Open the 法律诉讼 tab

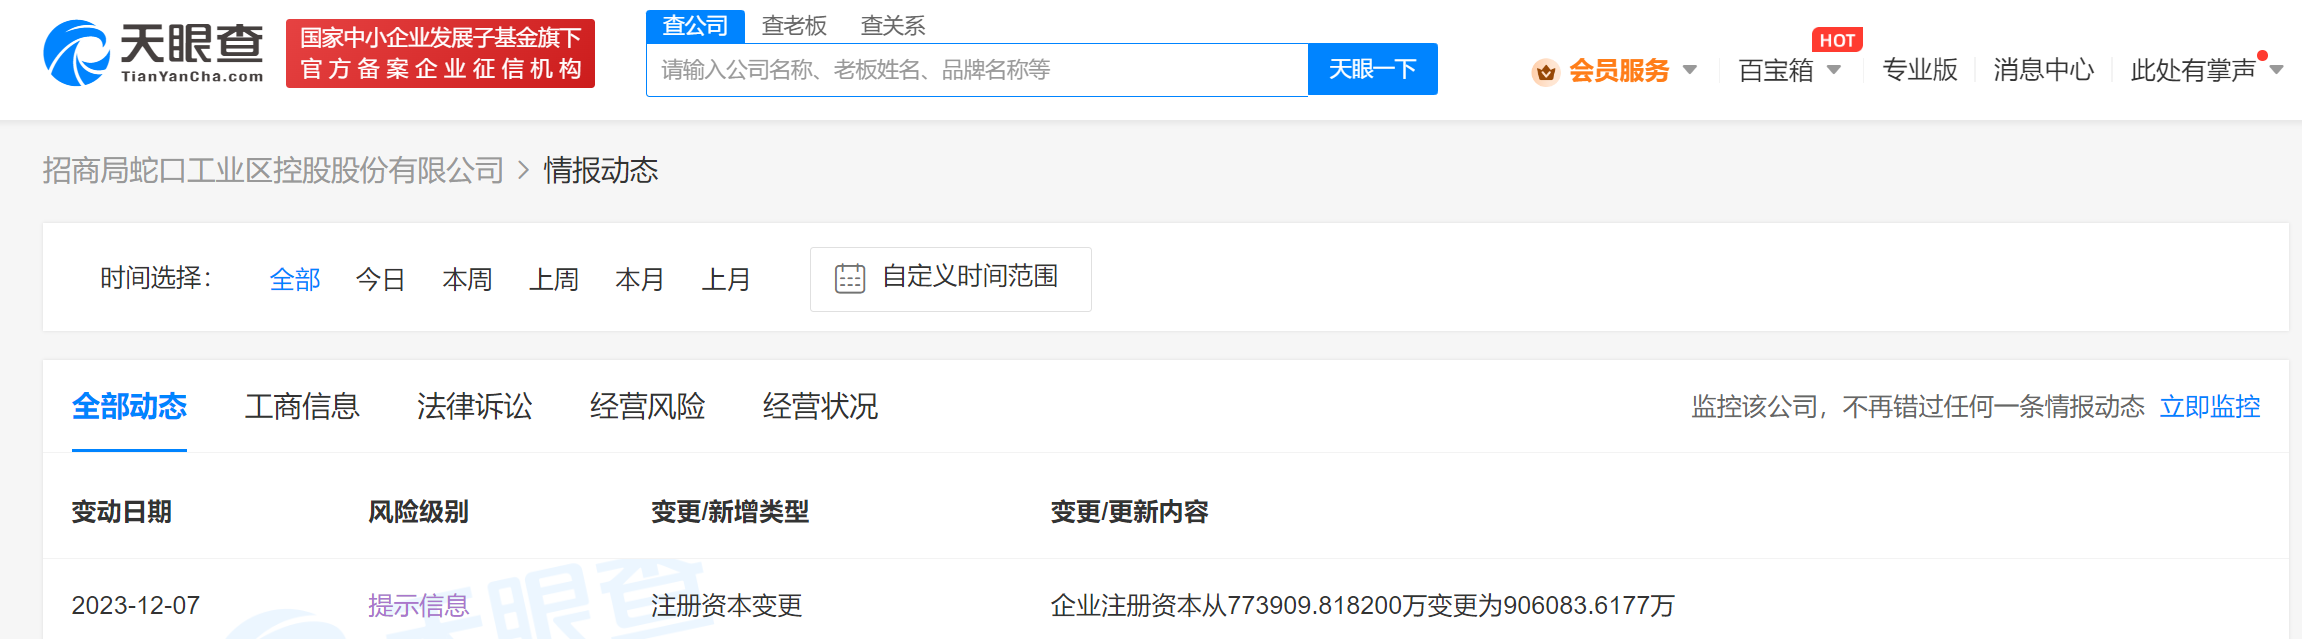click(475, 407)
